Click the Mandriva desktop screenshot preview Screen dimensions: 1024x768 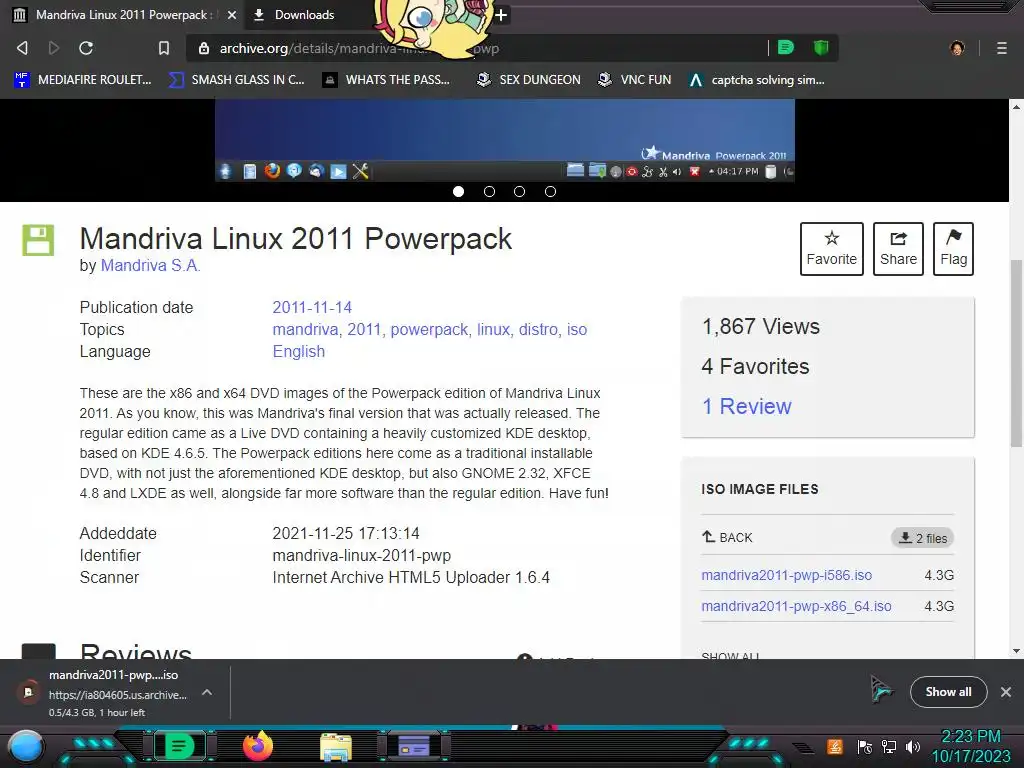[x=505, y=140]
